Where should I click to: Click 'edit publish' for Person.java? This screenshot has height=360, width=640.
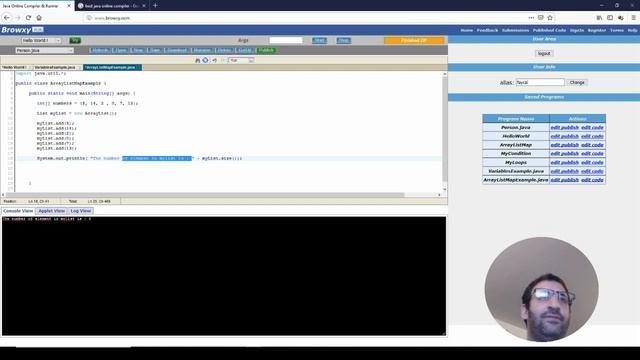coord(564,127)
